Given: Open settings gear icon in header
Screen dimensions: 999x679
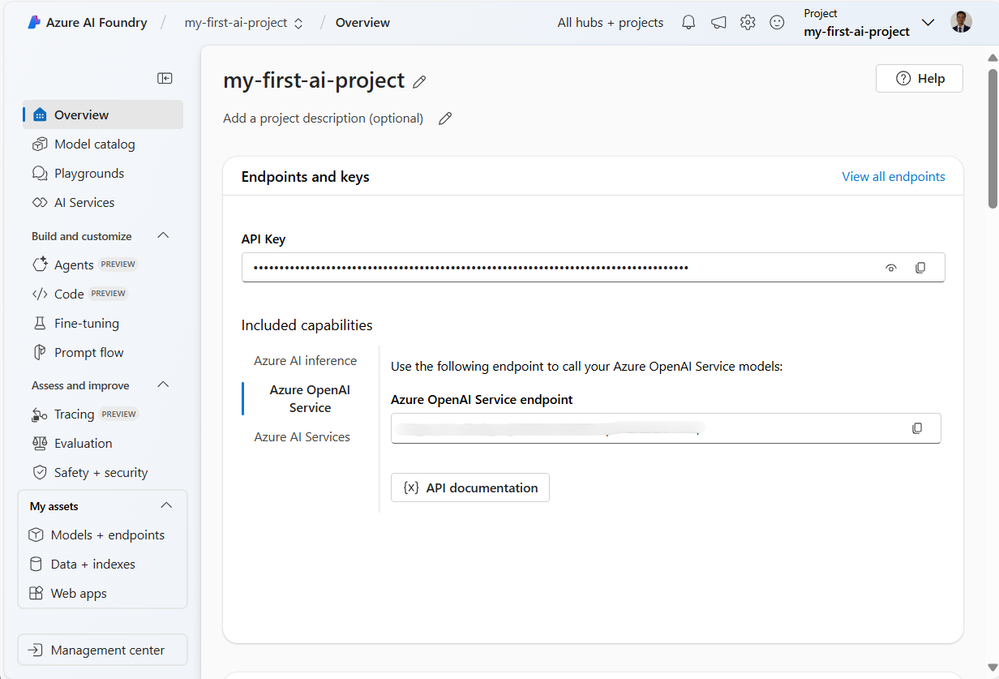Looking at the screenshot, I should 747,22.
